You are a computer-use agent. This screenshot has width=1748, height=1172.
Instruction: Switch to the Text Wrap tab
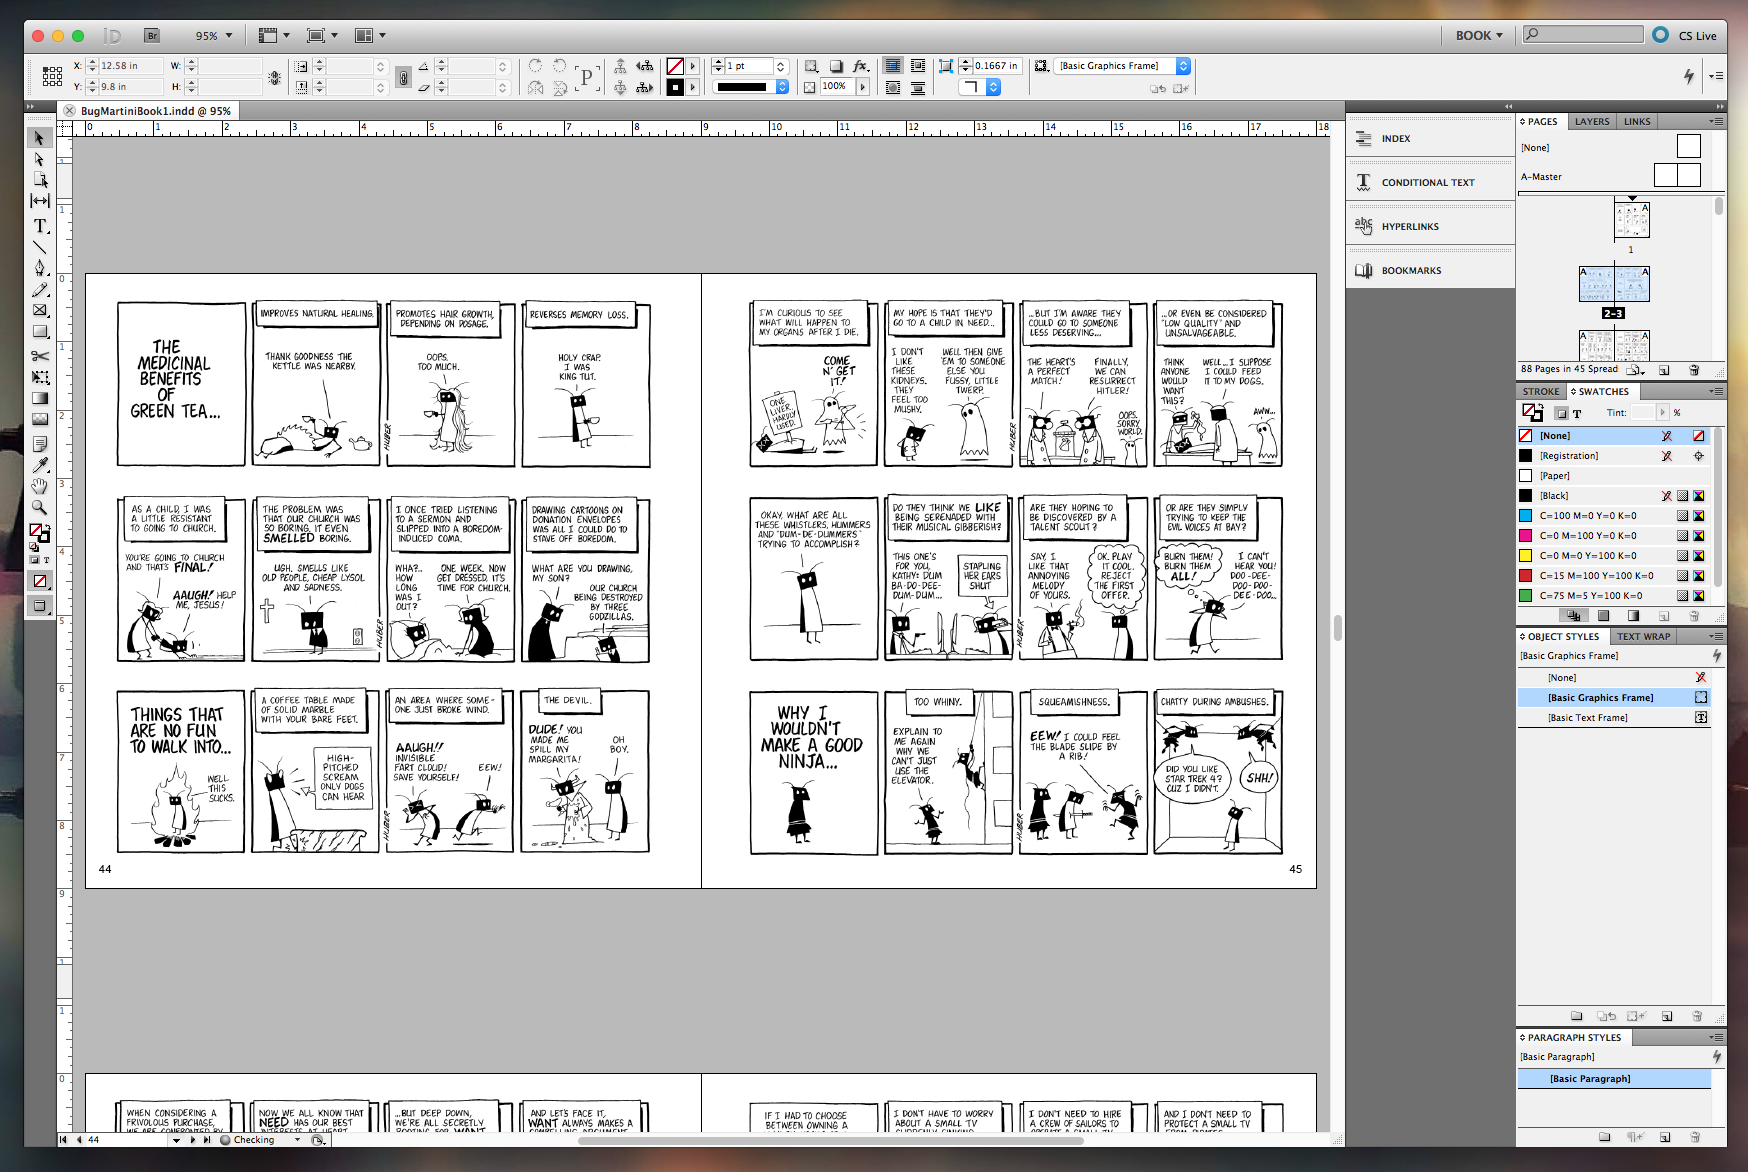[x=1643, y=636]
